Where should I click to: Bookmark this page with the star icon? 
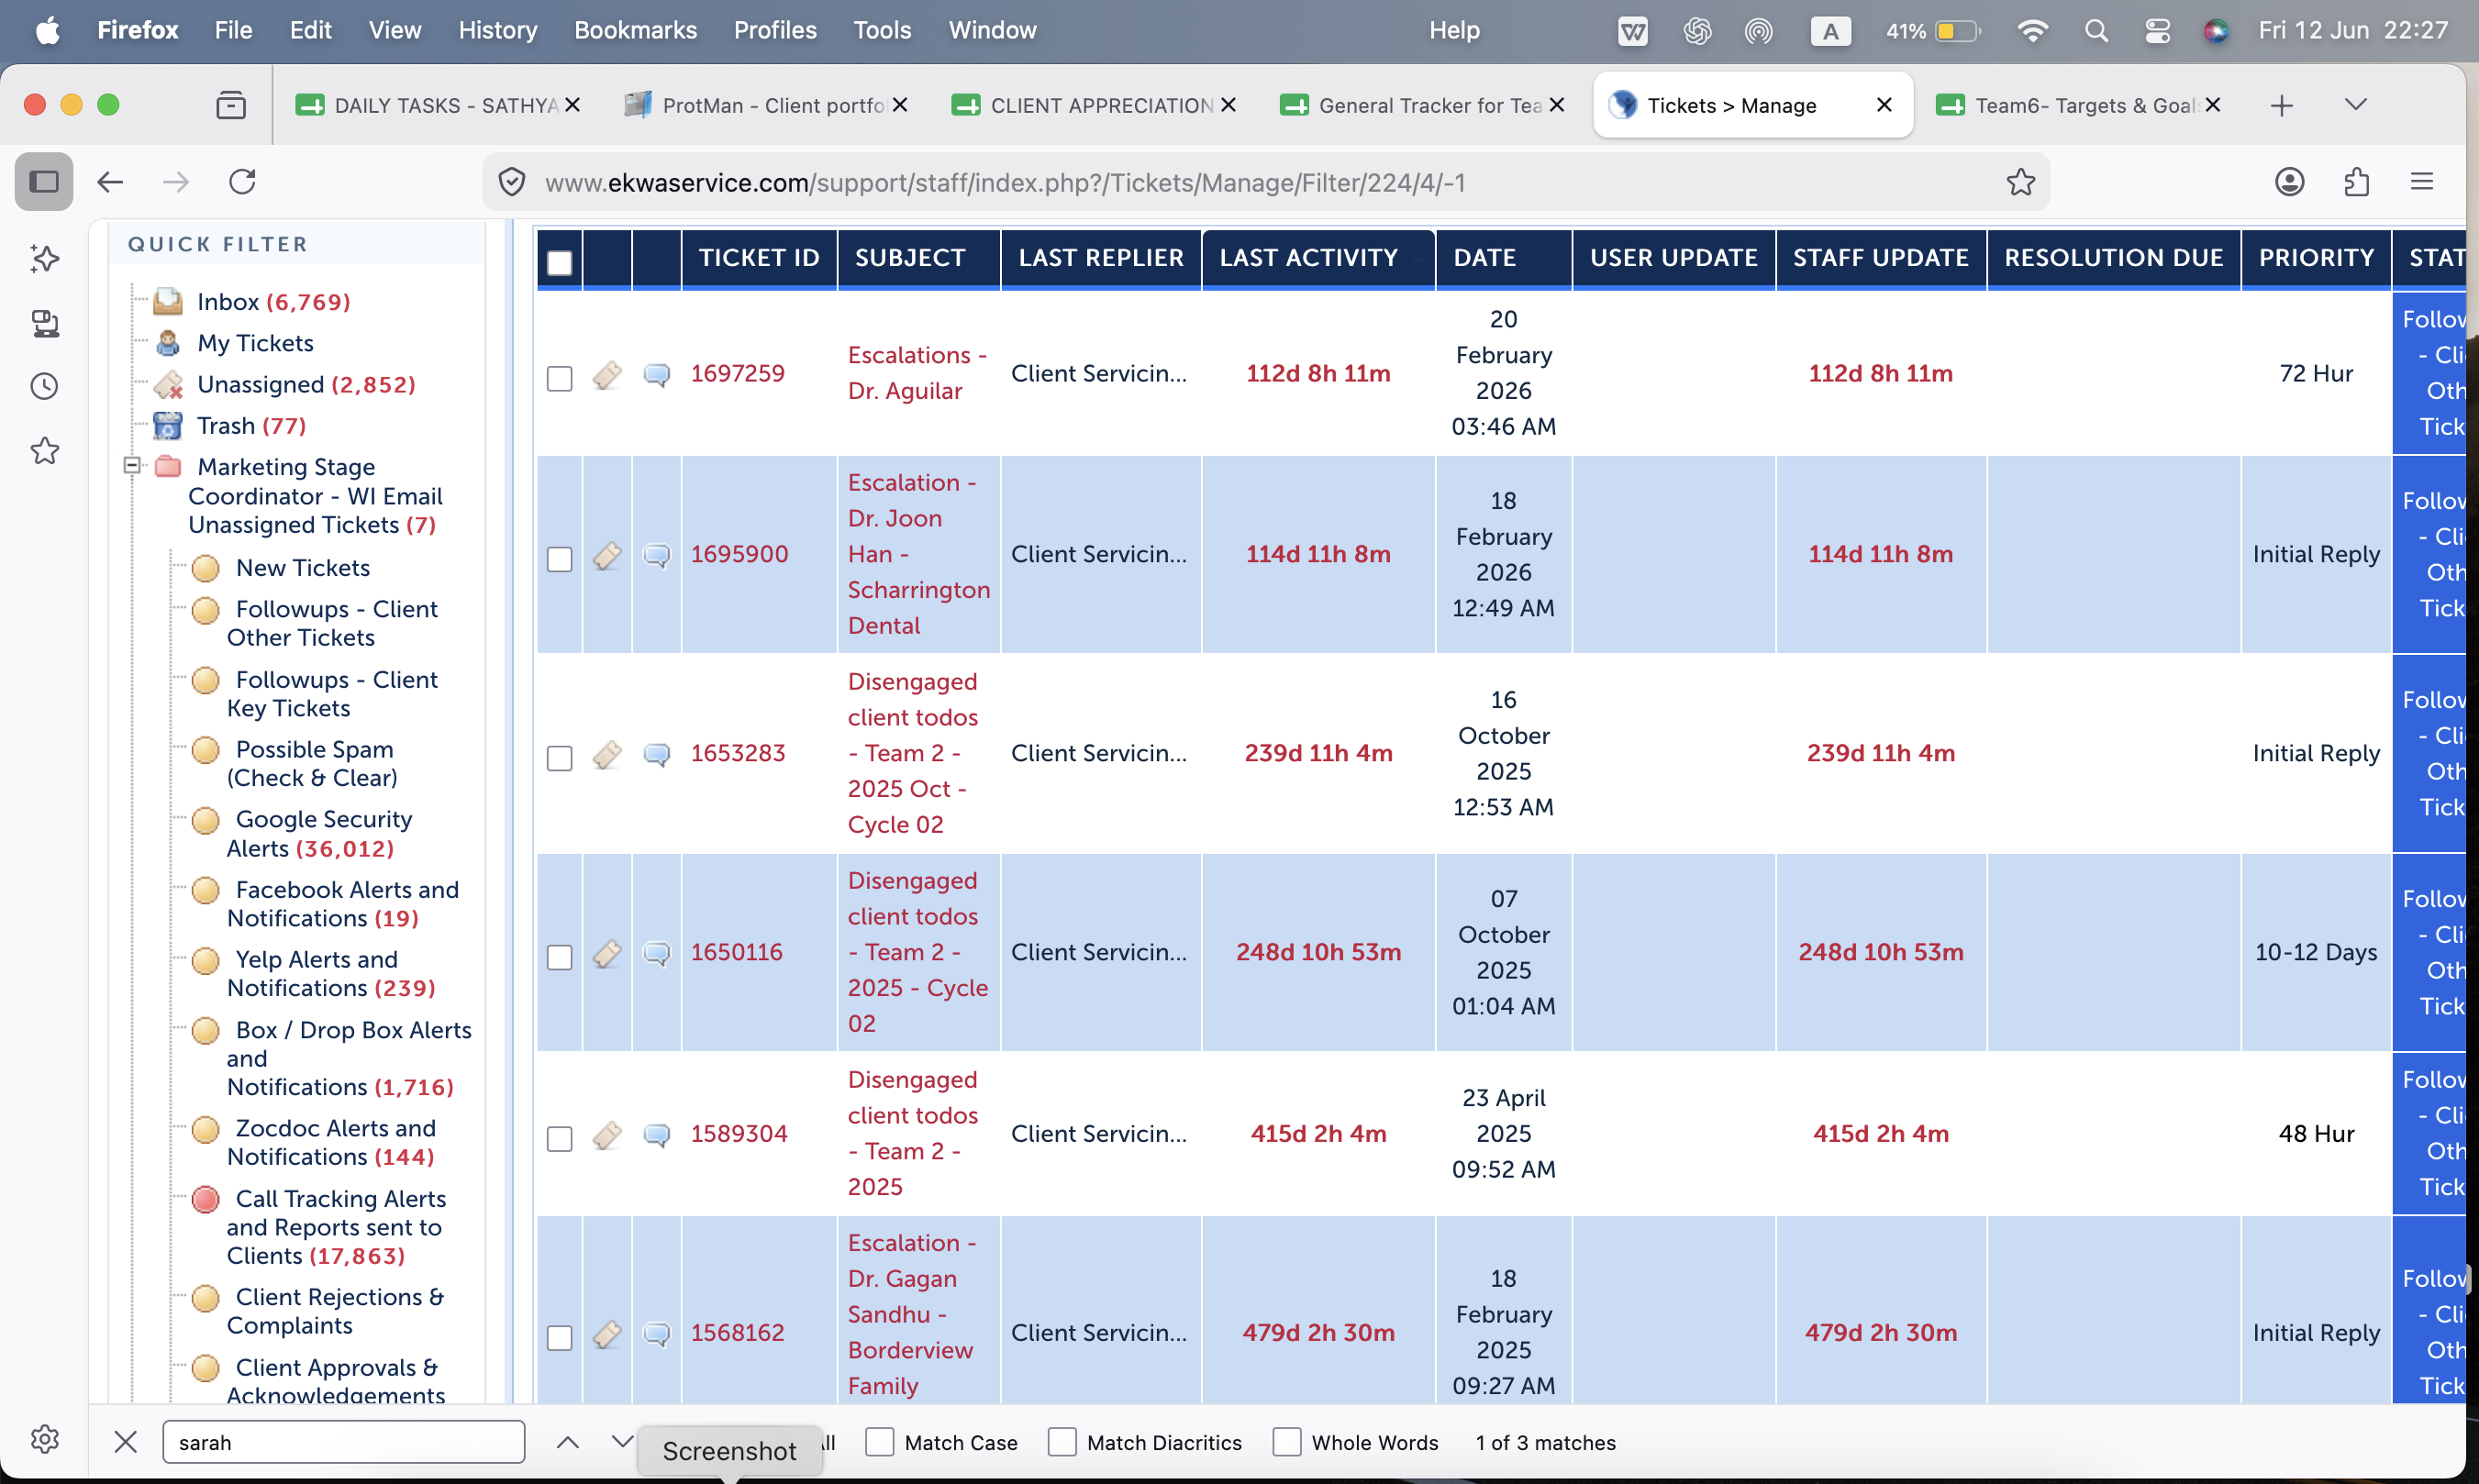tap(2021, 182)
